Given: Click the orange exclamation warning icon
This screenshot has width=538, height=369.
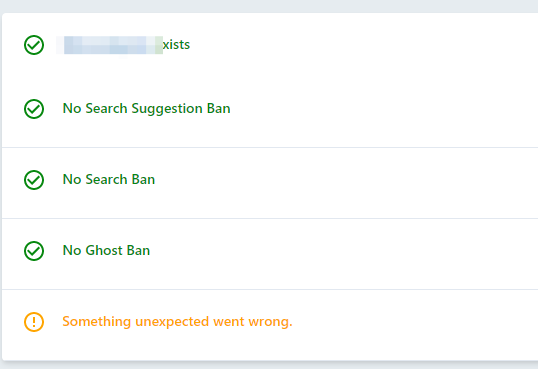Looking at the screenshot, I should click(x=34, y=322).
